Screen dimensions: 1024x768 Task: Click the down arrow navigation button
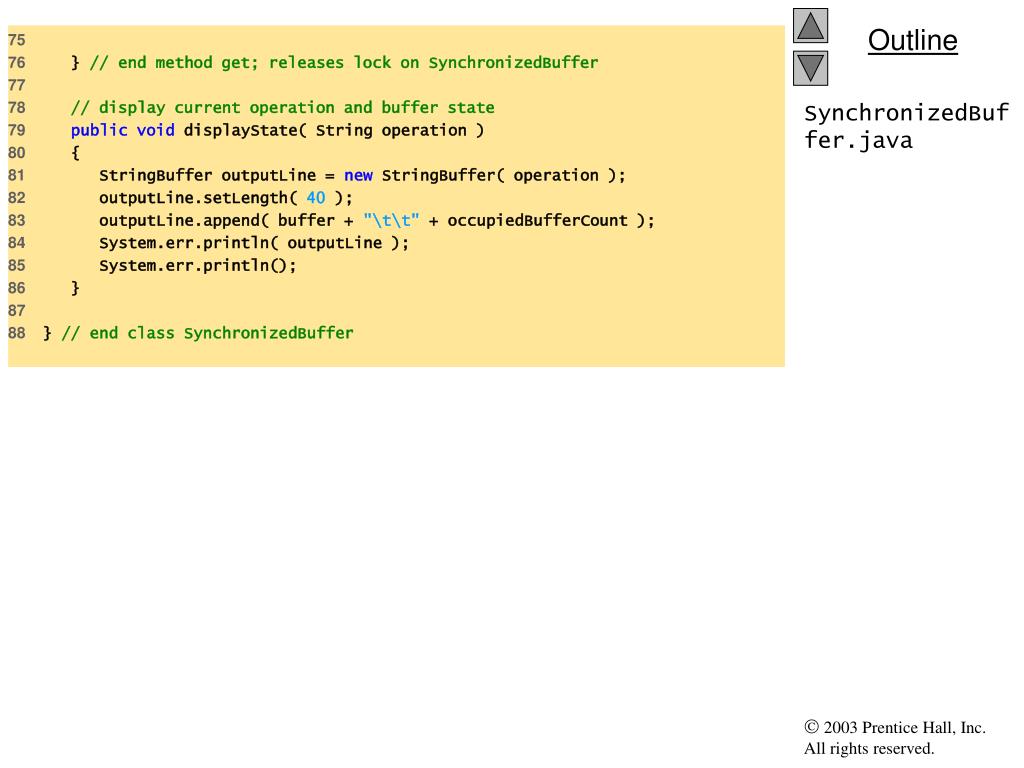[810, 69]
